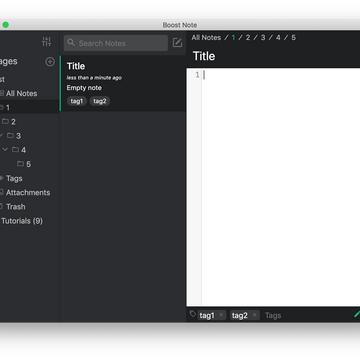Click the folder icon beside 5
Screen dimensions: 360x360
[20, 164]
